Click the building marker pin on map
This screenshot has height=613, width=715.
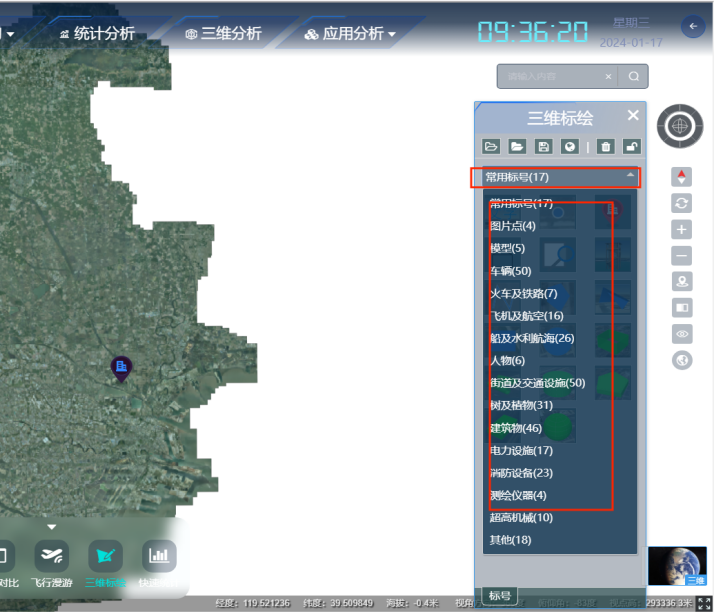(x=121, y=369)
